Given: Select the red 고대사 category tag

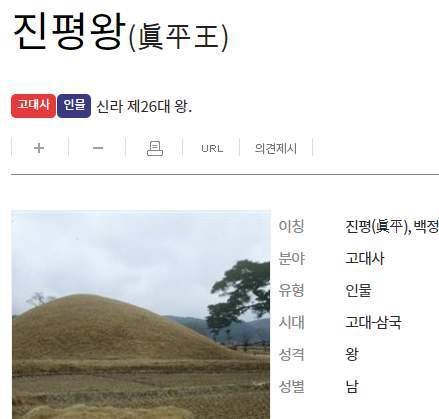Looking at the screenshot, I should coord(33,106).
